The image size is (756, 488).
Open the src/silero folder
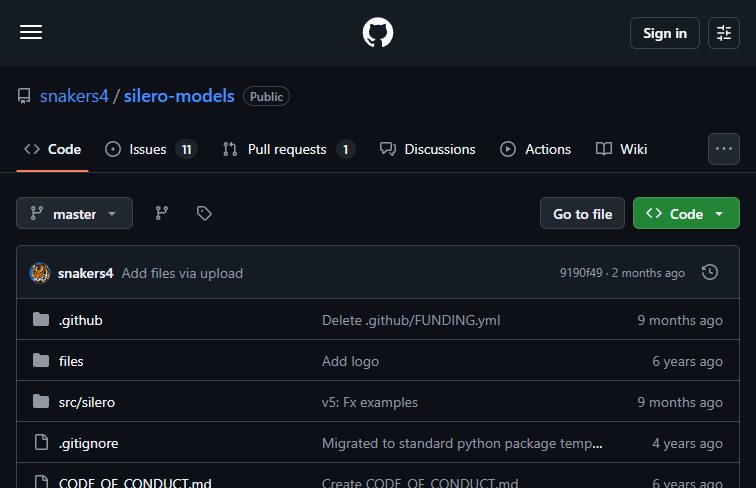click(87, 402)
